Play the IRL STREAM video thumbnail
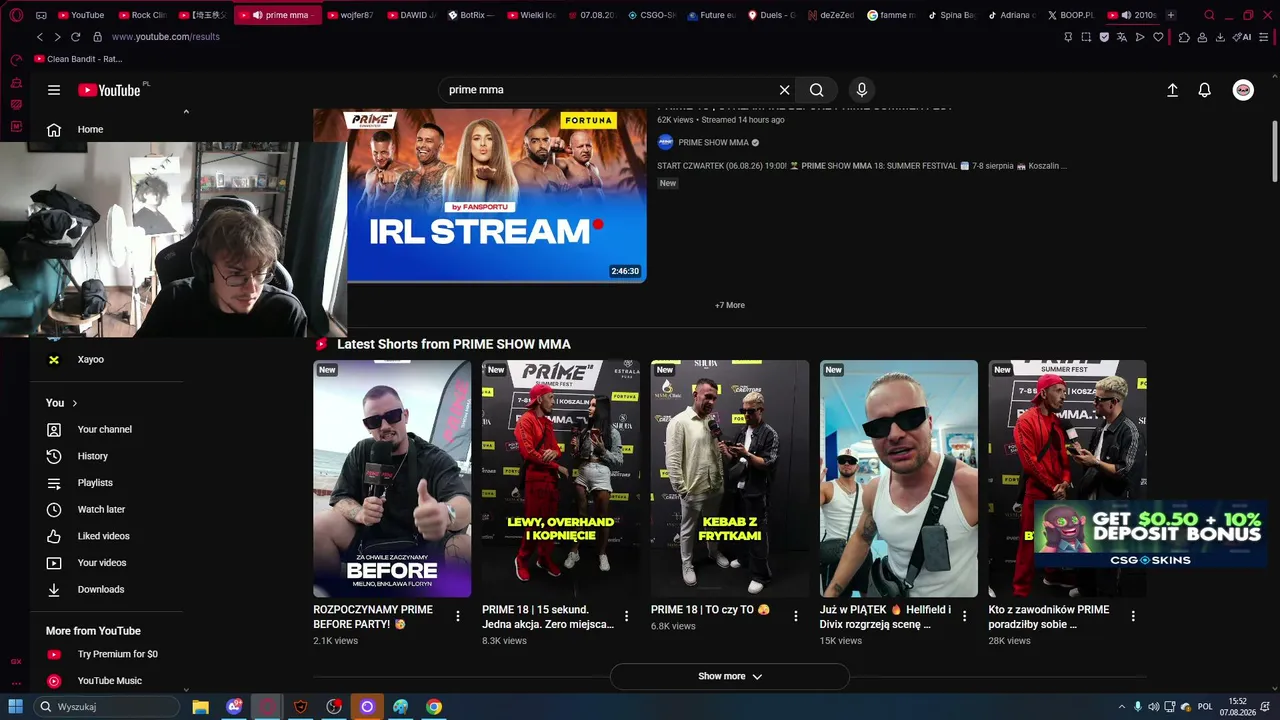The width and height of the screenshot is (1280, 720). pyautogui.click(x=480, y=195)
